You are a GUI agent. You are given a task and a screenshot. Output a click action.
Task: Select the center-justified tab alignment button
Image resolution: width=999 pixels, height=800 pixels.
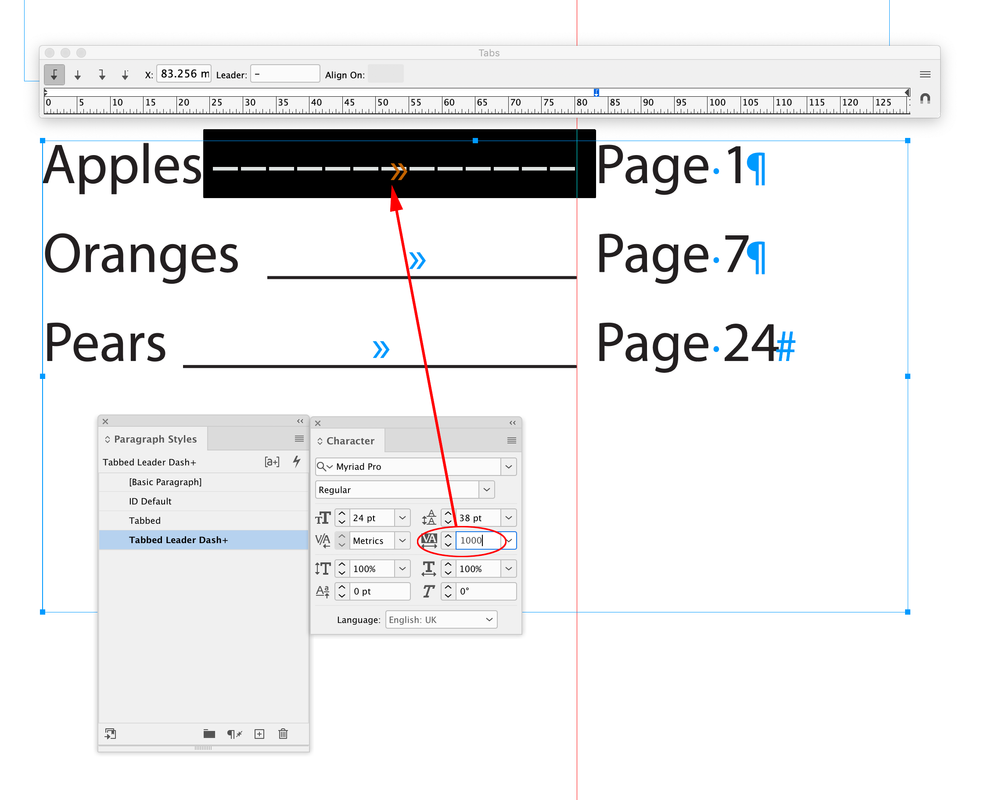(78, 75)
